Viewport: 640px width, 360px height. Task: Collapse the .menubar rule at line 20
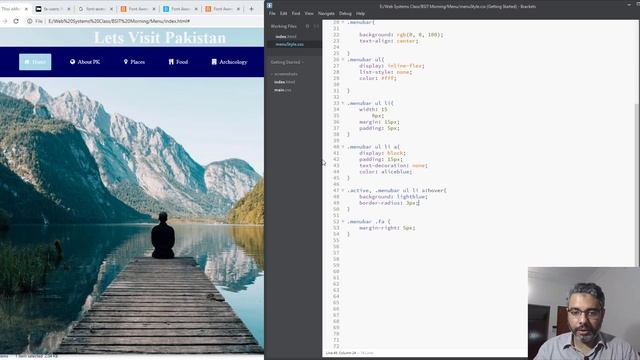343,22
